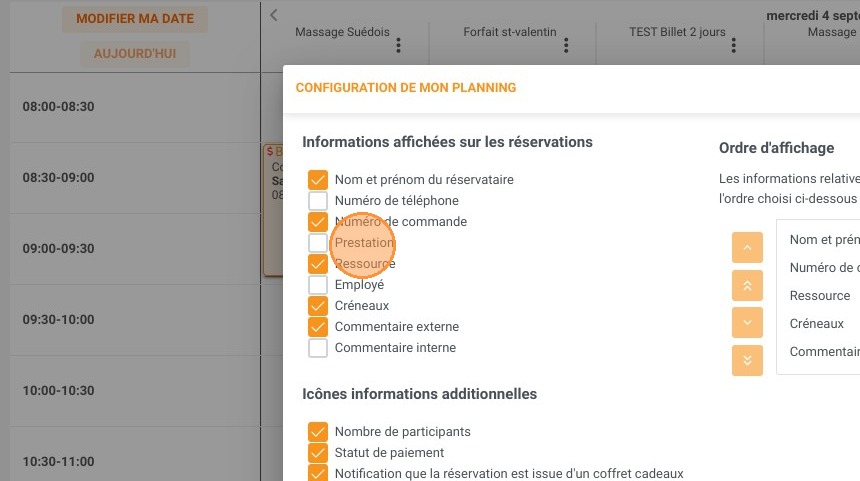Open TEST Billet 2 jours options menu
The image size is (860, 481).
click(x=734, y=46)
